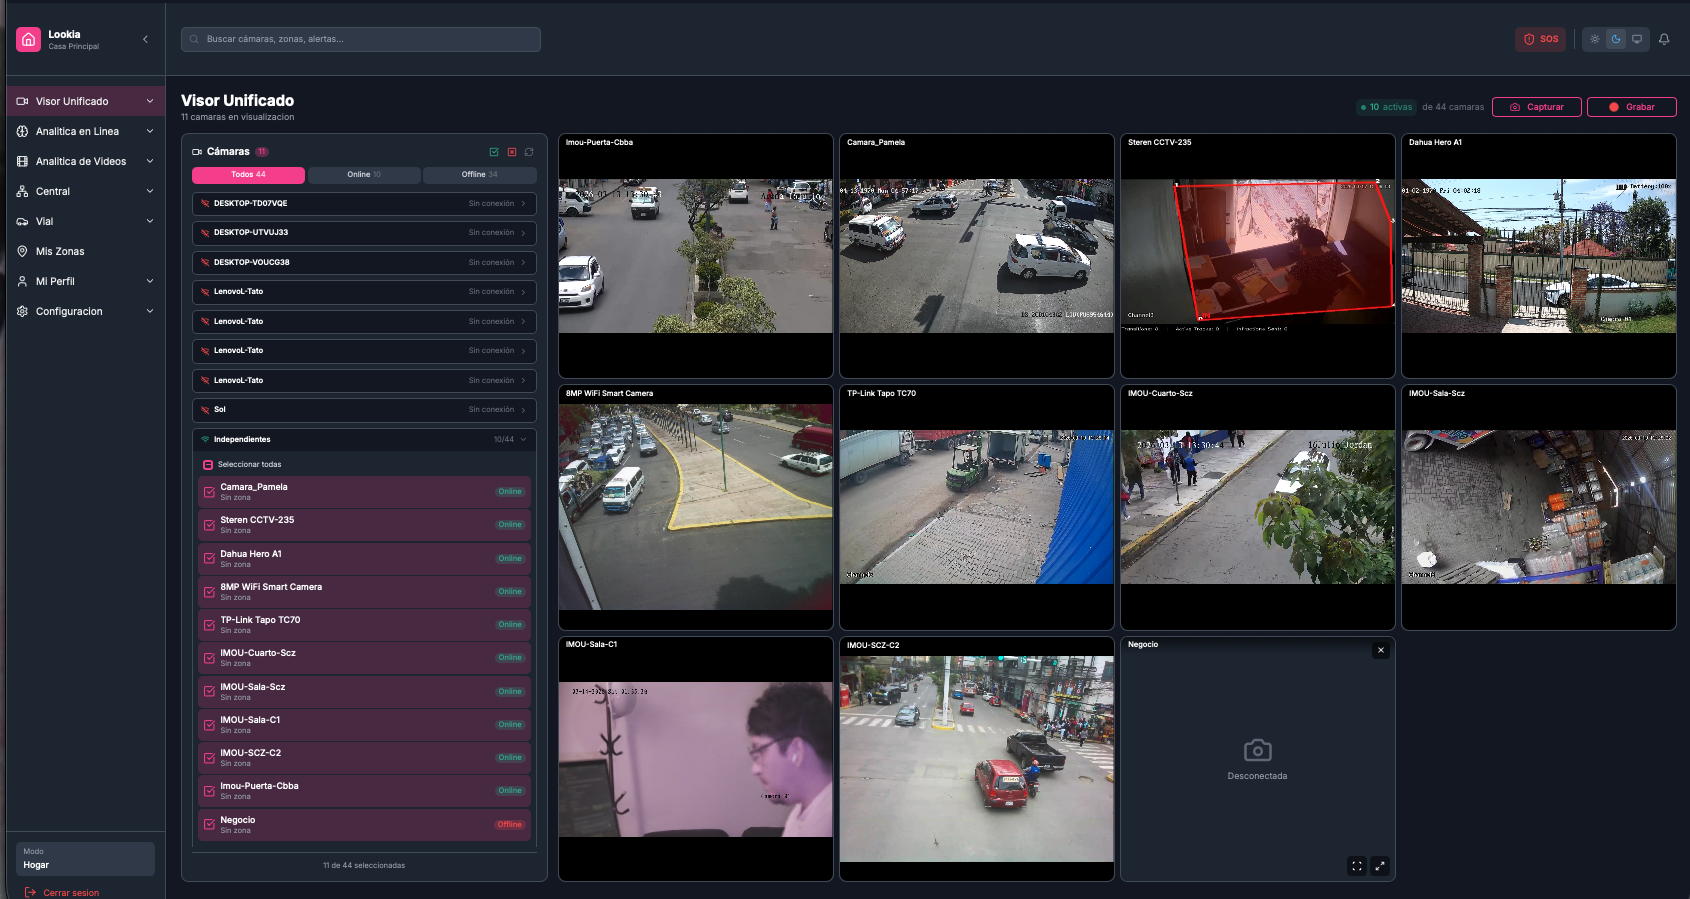1690x899 pixels.
Task: Expand the DESKTOP-TD07VQE device row
Action: 364,204
